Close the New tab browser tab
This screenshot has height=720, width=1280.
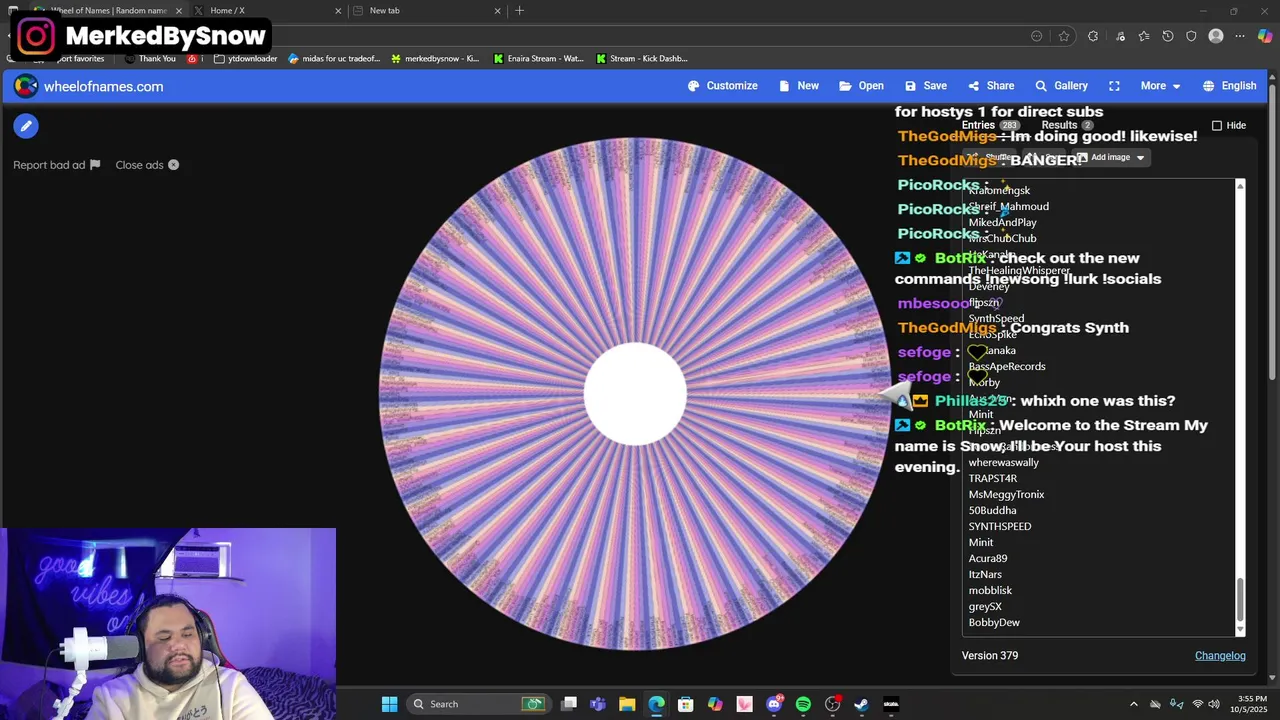coord(497,11)
